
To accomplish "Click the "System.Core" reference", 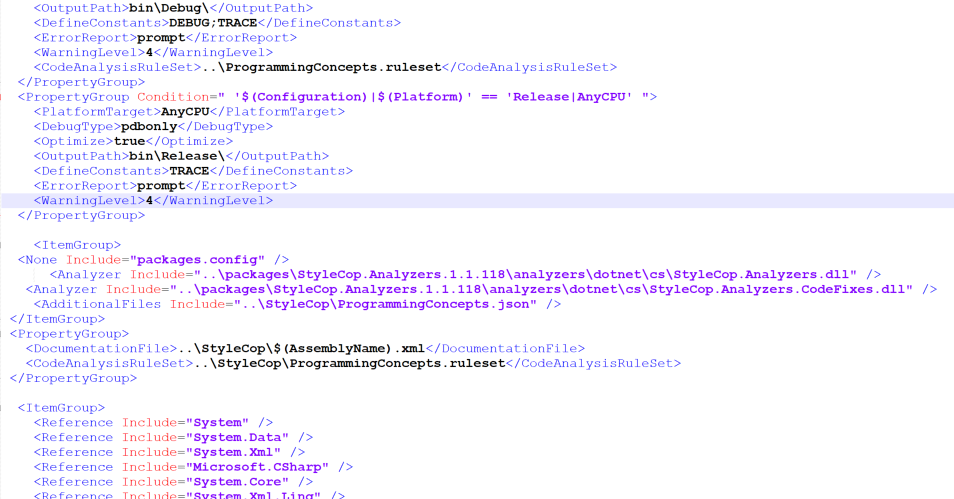I will click(x=237, y=482).
